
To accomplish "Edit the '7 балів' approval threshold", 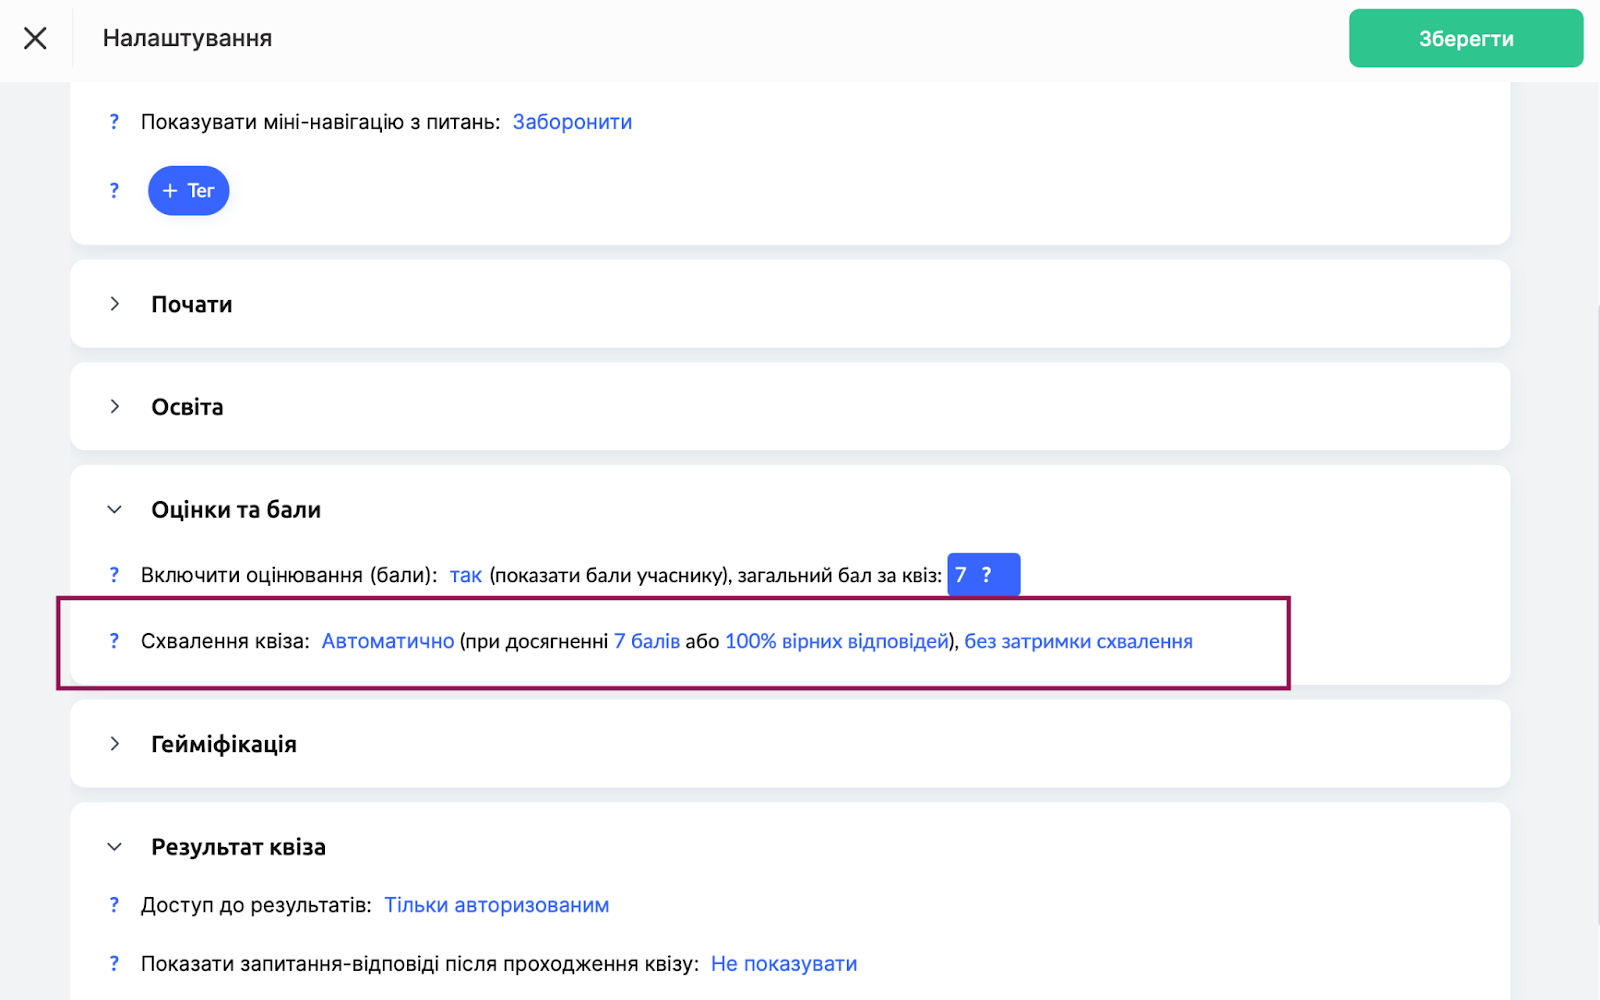I will tap(647, 641).
